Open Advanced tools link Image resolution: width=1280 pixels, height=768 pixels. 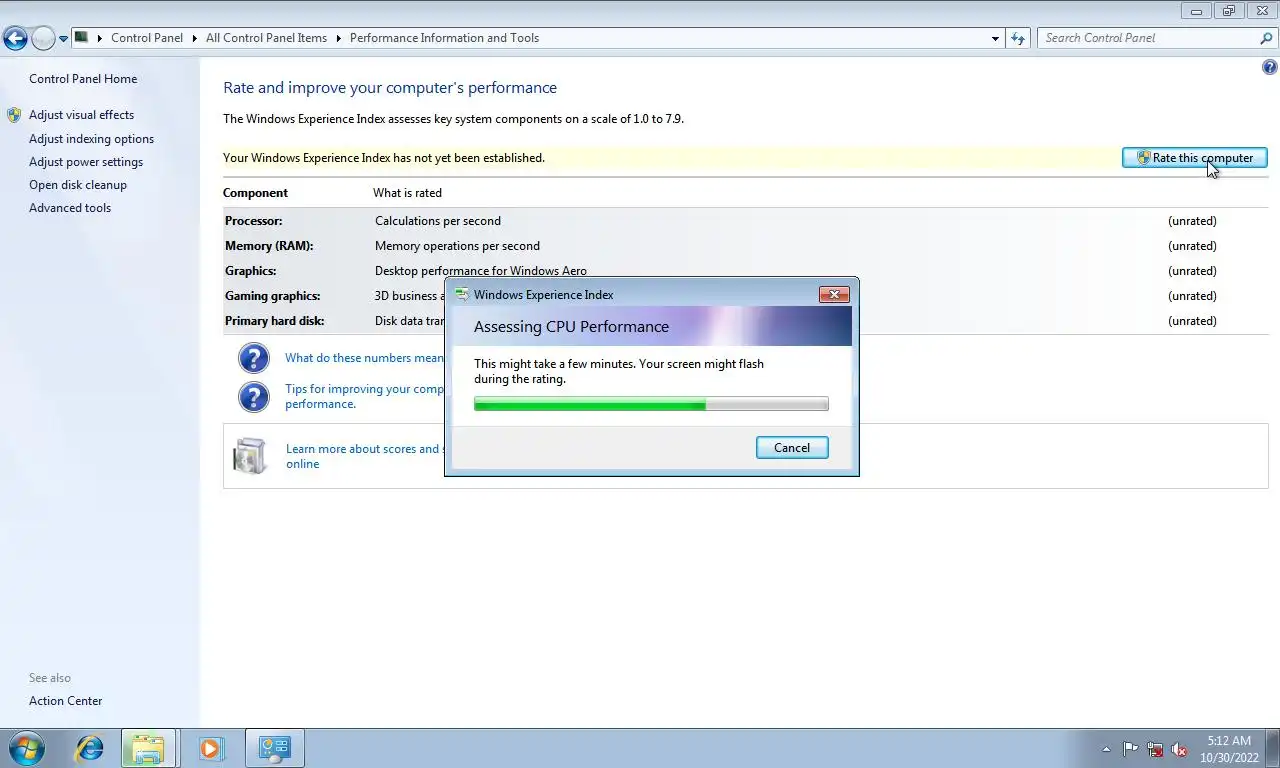[x=70, y=208]
